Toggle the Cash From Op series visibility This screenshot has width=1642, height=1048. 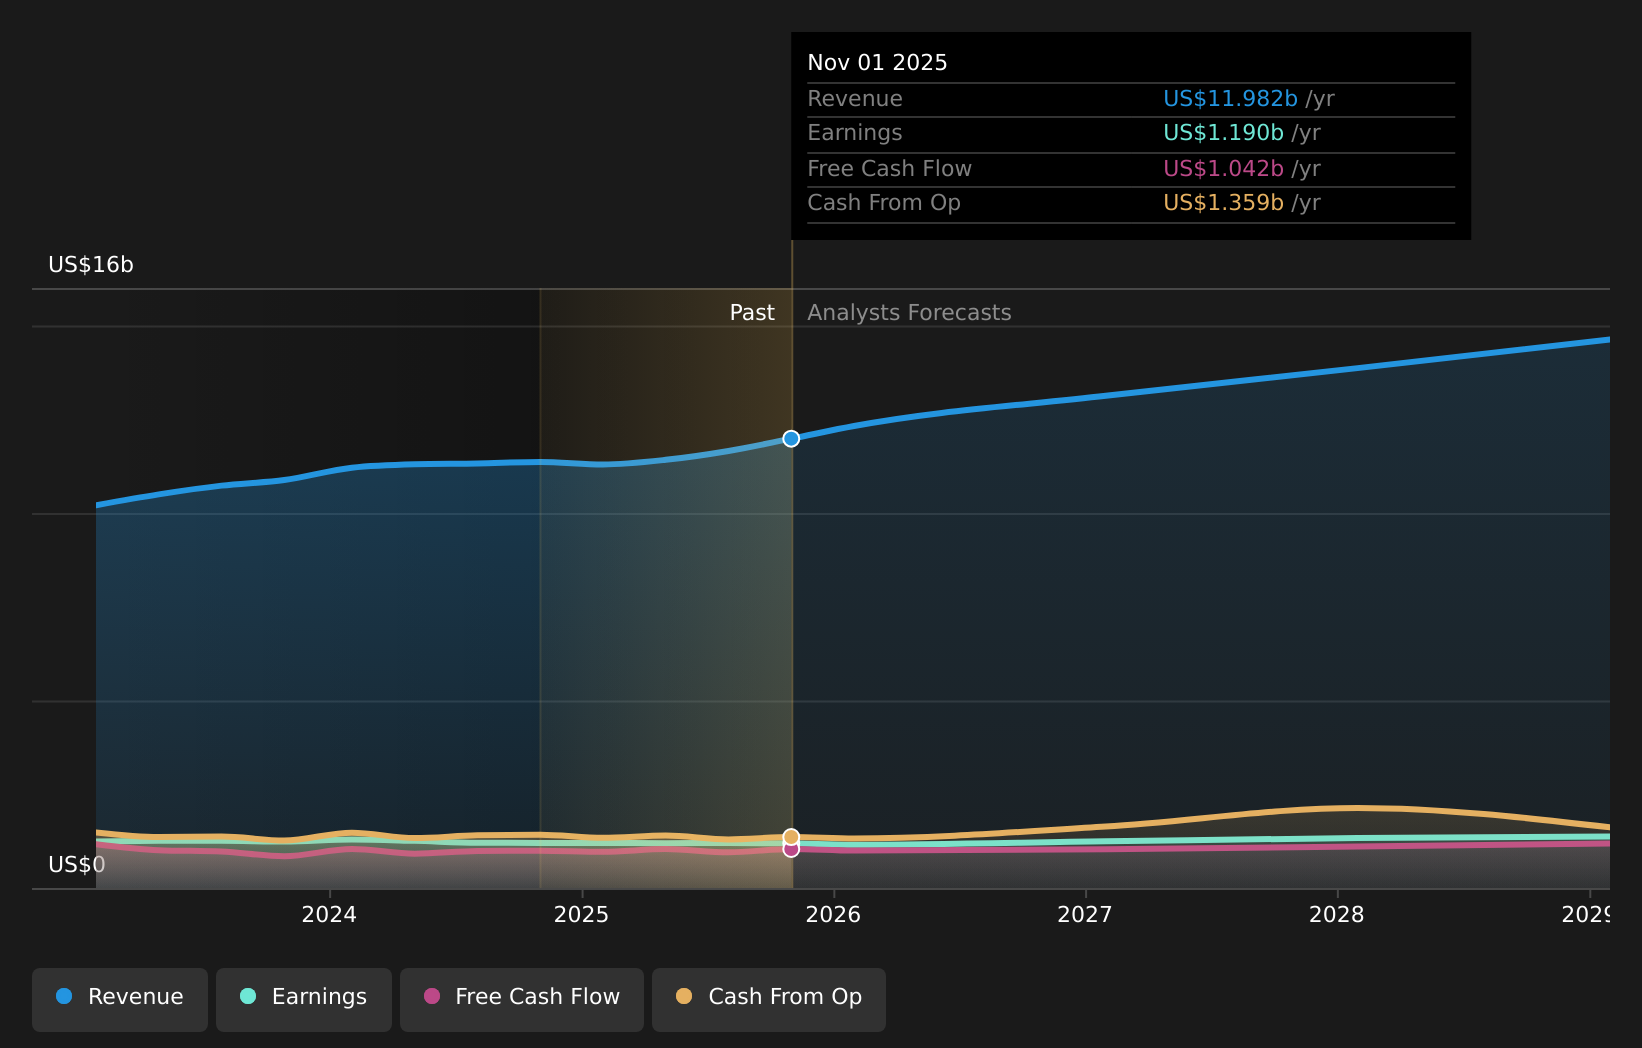[768, 996]
